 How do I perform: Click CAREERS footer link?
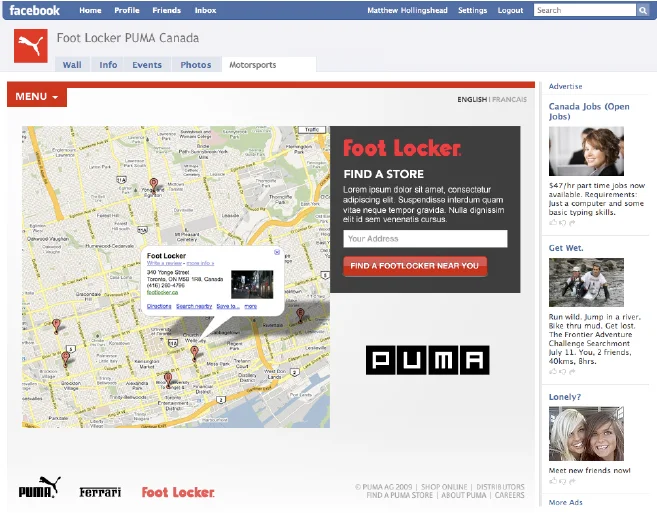click(x=510, y=495)
